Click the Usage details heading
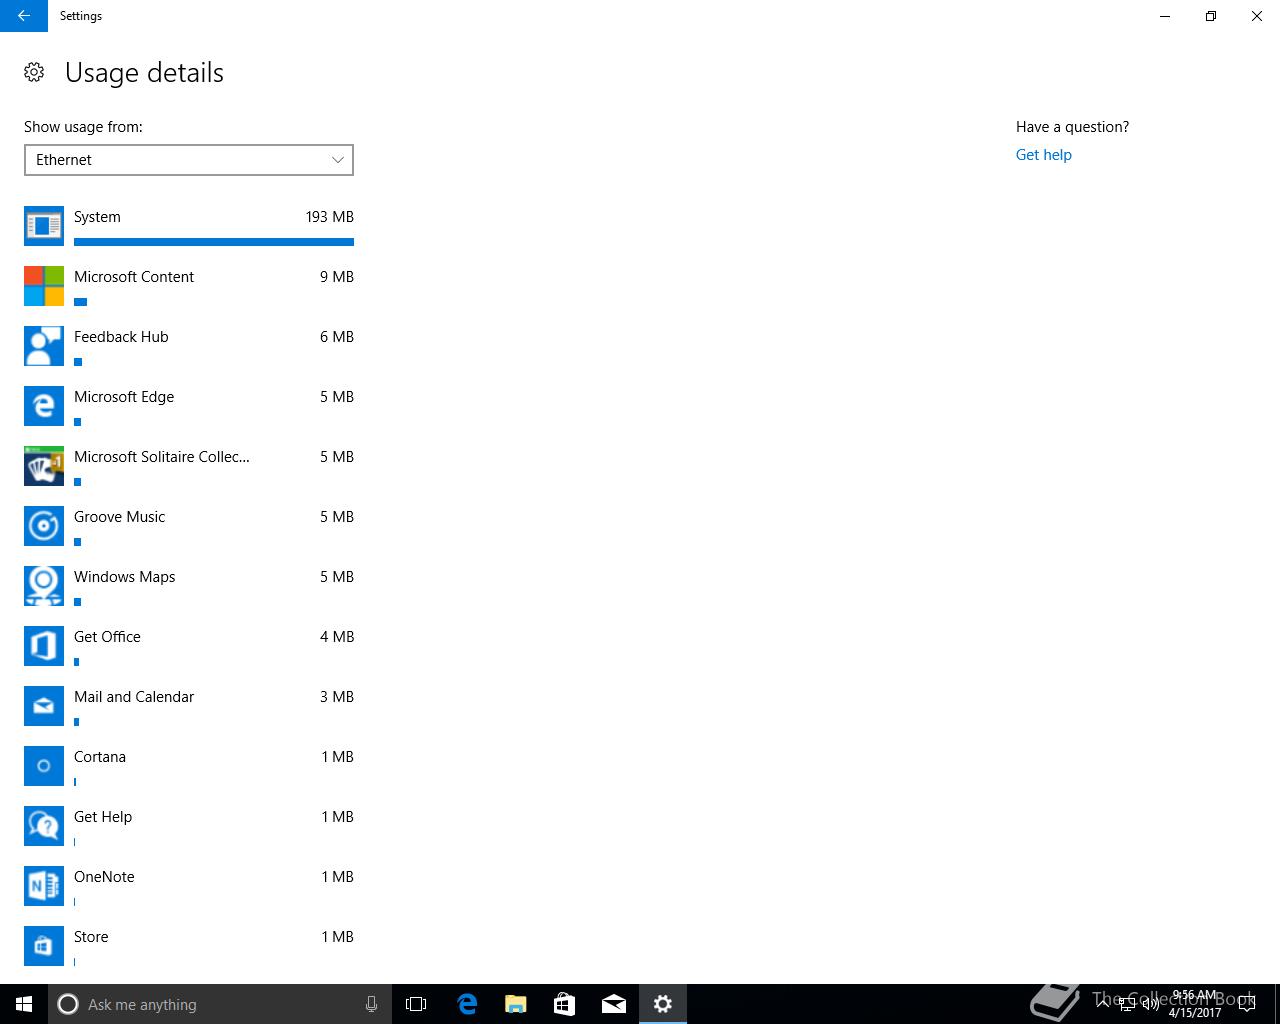The image size is (1280, 1024). point(144,73)
